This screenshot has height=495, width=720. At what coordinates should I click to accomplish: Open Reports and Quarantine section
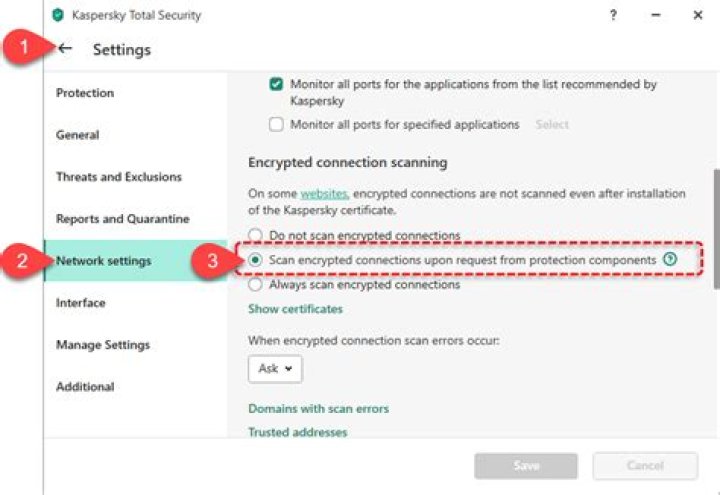click(x=123, y=219)
